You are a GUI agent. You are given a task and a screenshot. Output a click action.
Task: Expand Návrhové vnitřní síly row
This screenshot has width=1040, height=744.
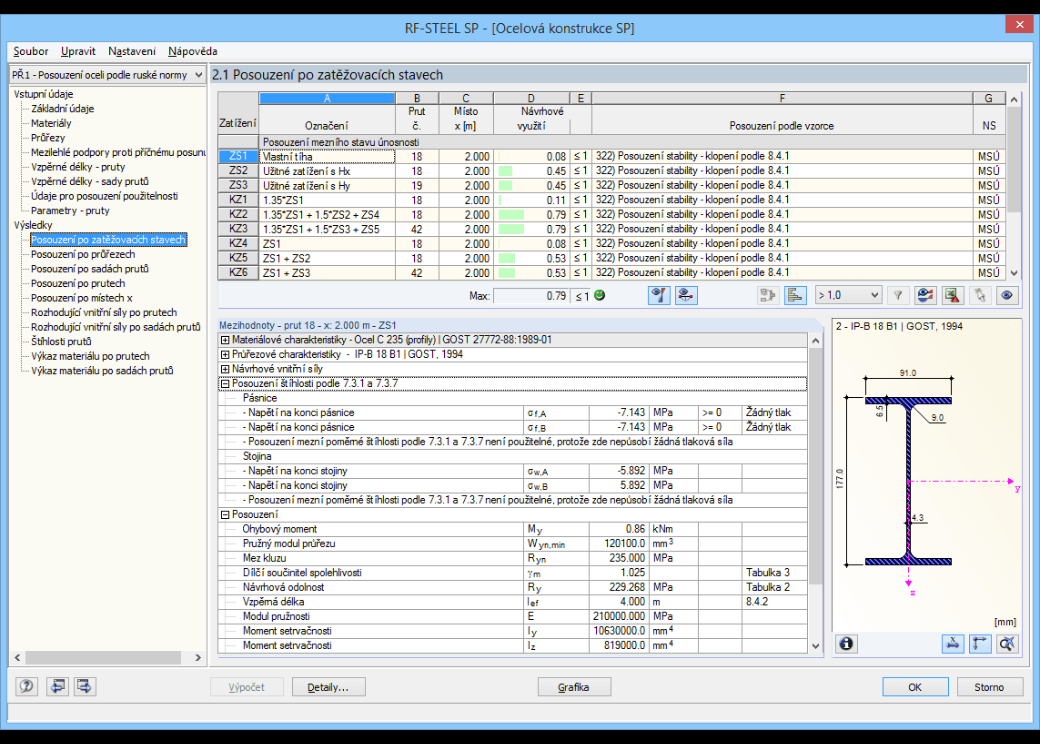coord(225,369)
